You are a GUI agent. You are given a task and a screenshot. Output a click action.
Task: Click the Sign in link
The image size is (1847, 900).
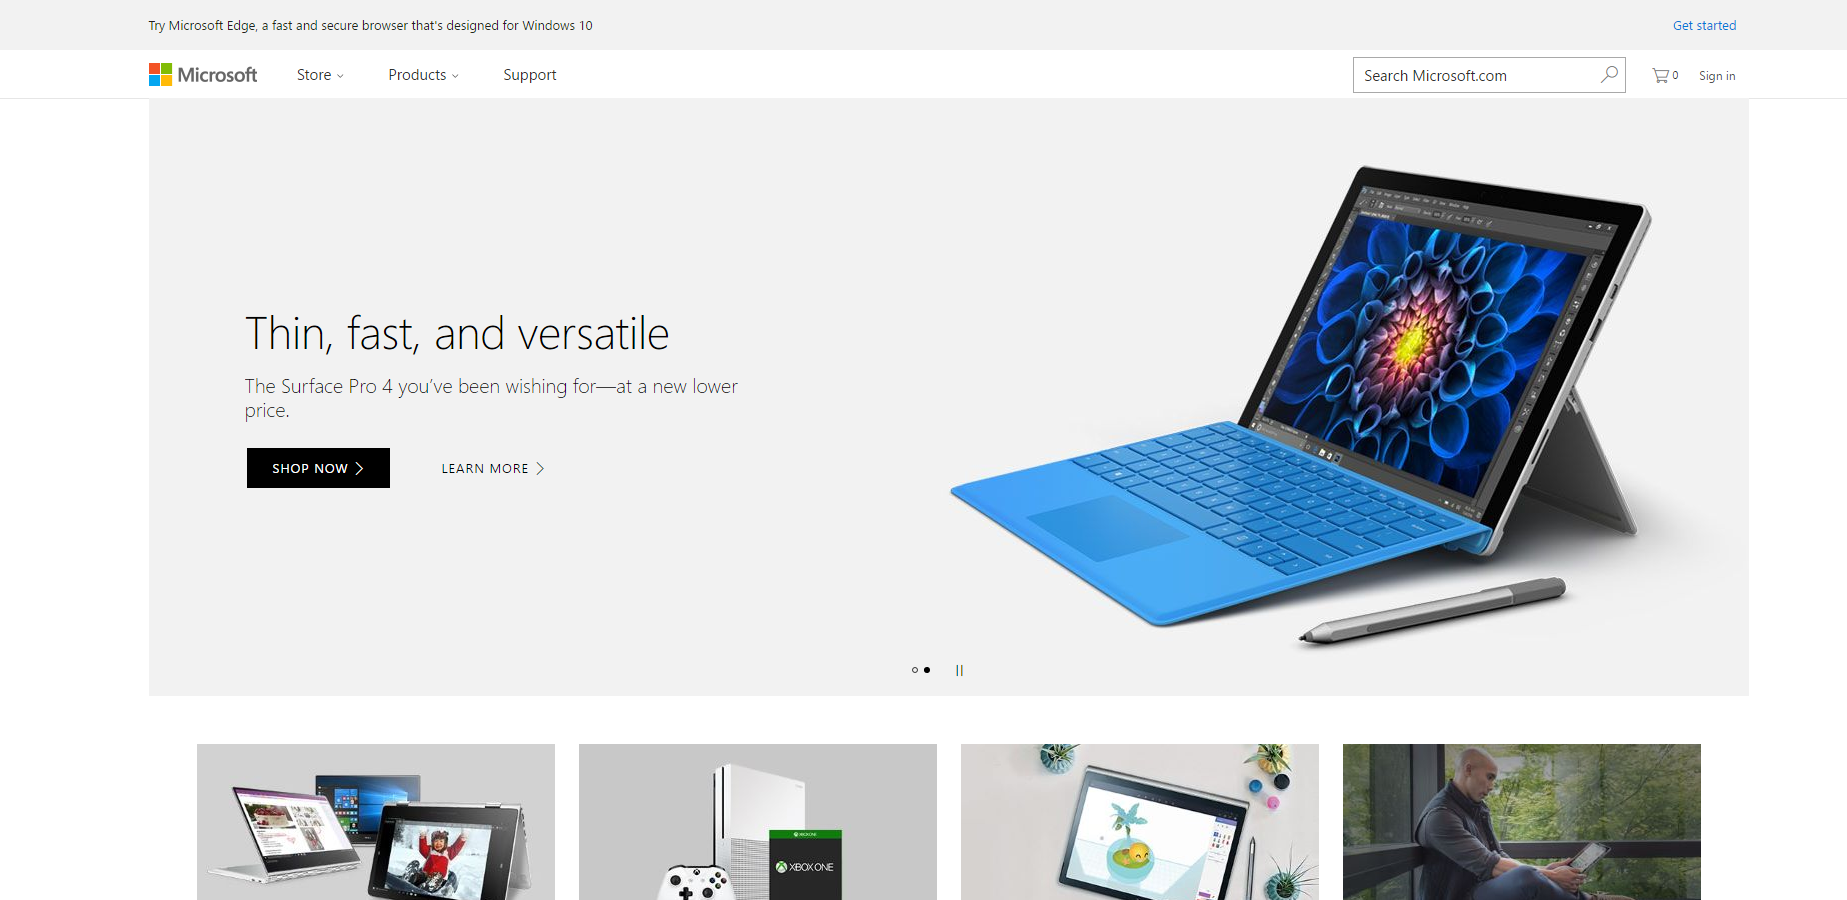1717,76
